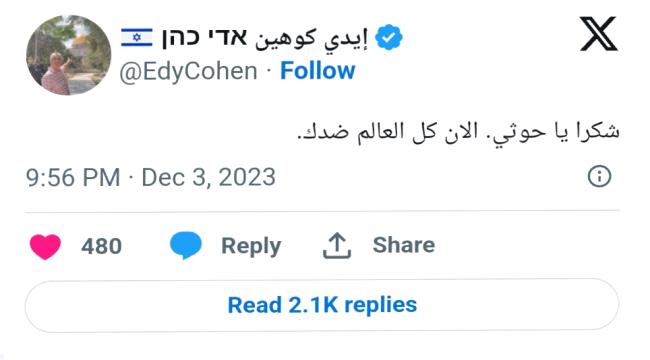Read 2.1K replies

(322, 306)
